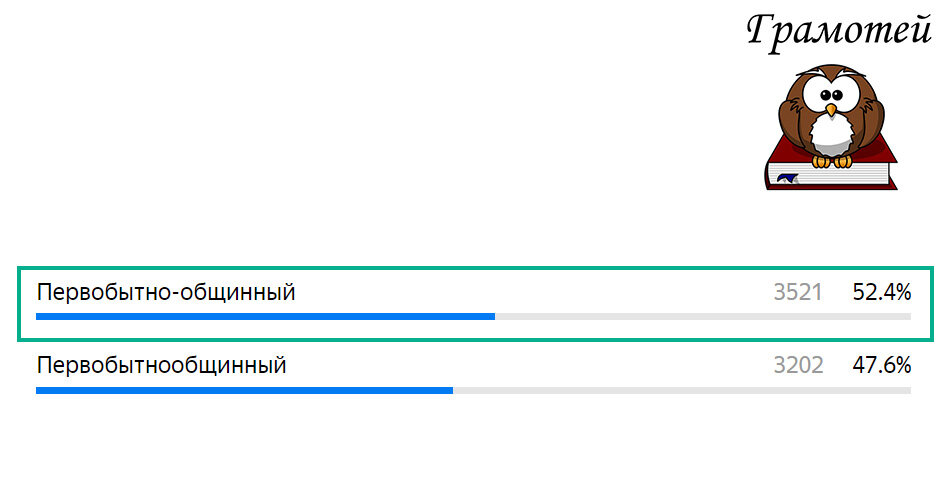Click the owl mascot image
Screen dimensions: 950x501
click(x=831, y=127)
